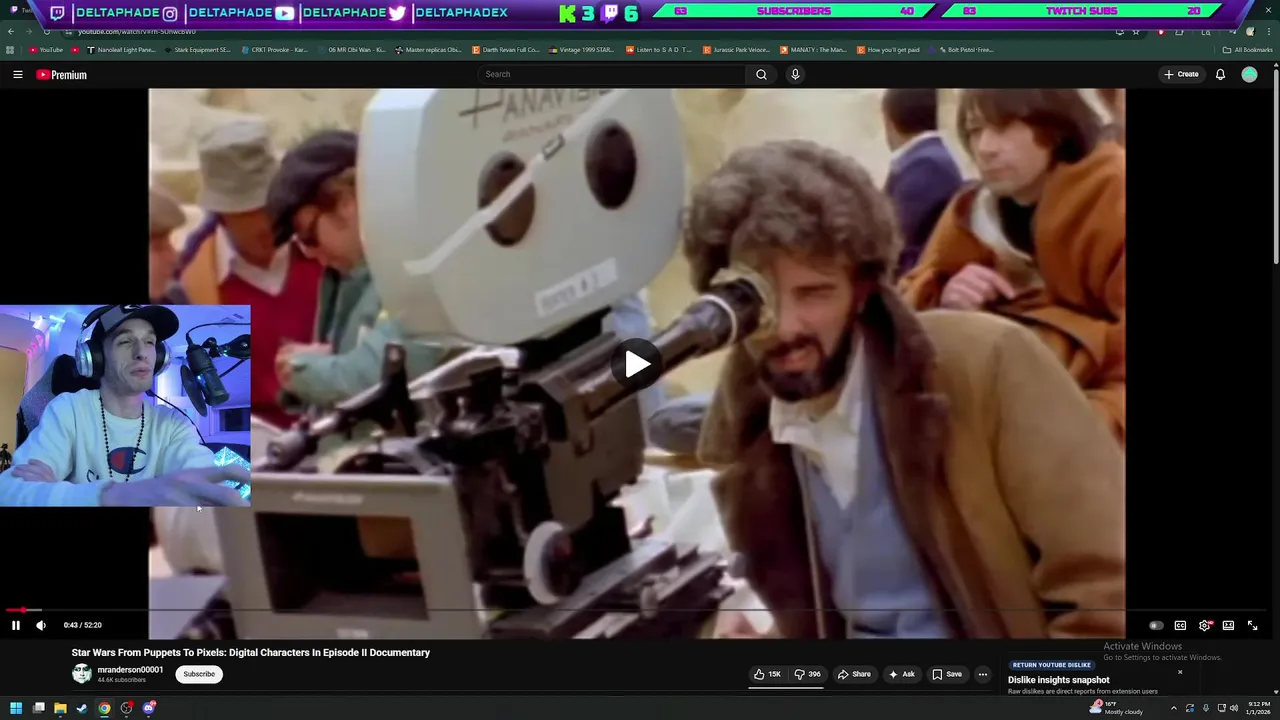Open the taskbar weather widget
Viewport: 1280px width, 720px height.
[1116, 708]
